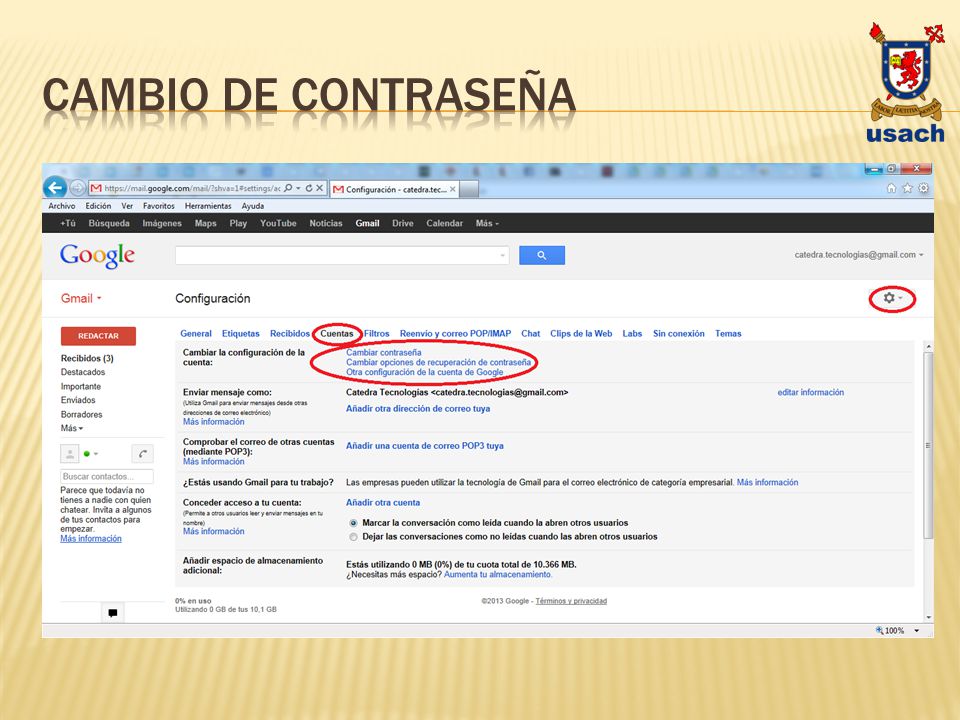Refresh the page using reload icon
This screenshot has height=720, width=960.
(x=309, y=188)
